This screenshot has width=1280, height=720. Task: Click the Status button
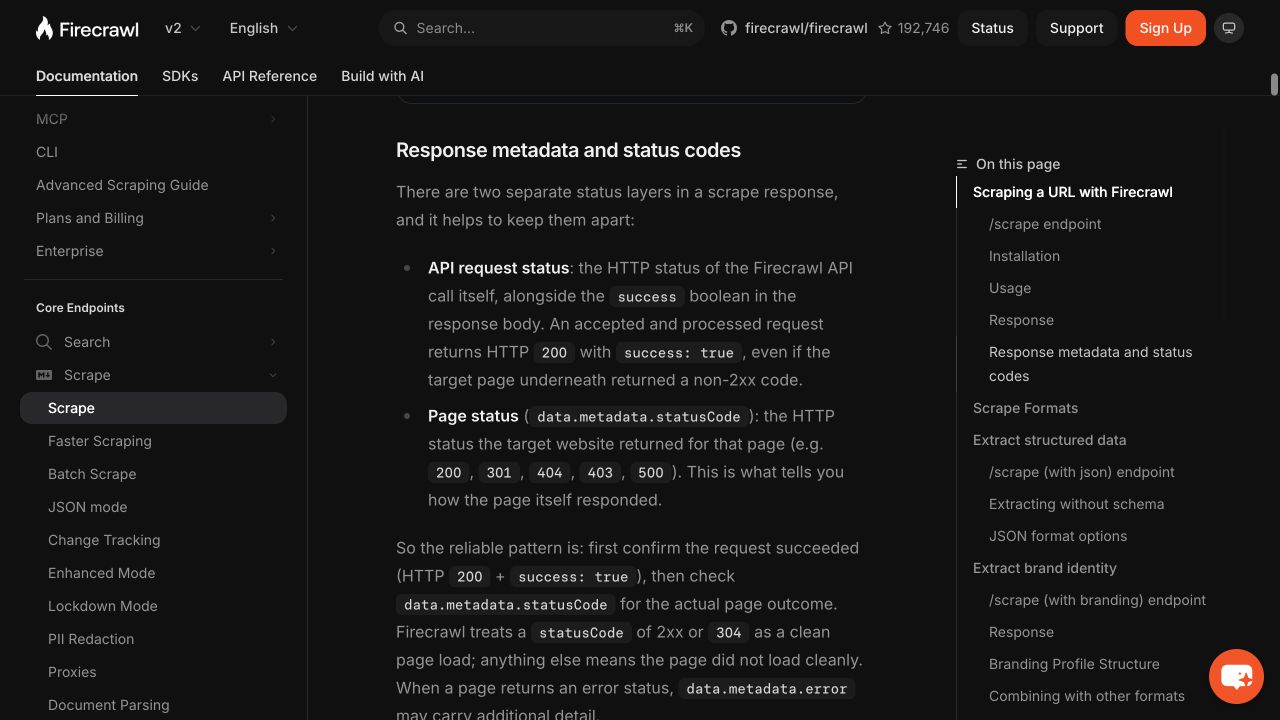pyautogui.click(x=992, y=28)
